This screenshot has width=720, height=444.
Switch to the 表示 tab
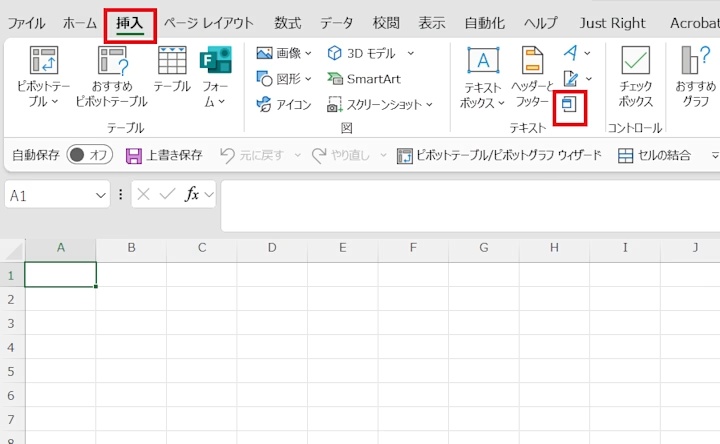(x=432, y=23)
